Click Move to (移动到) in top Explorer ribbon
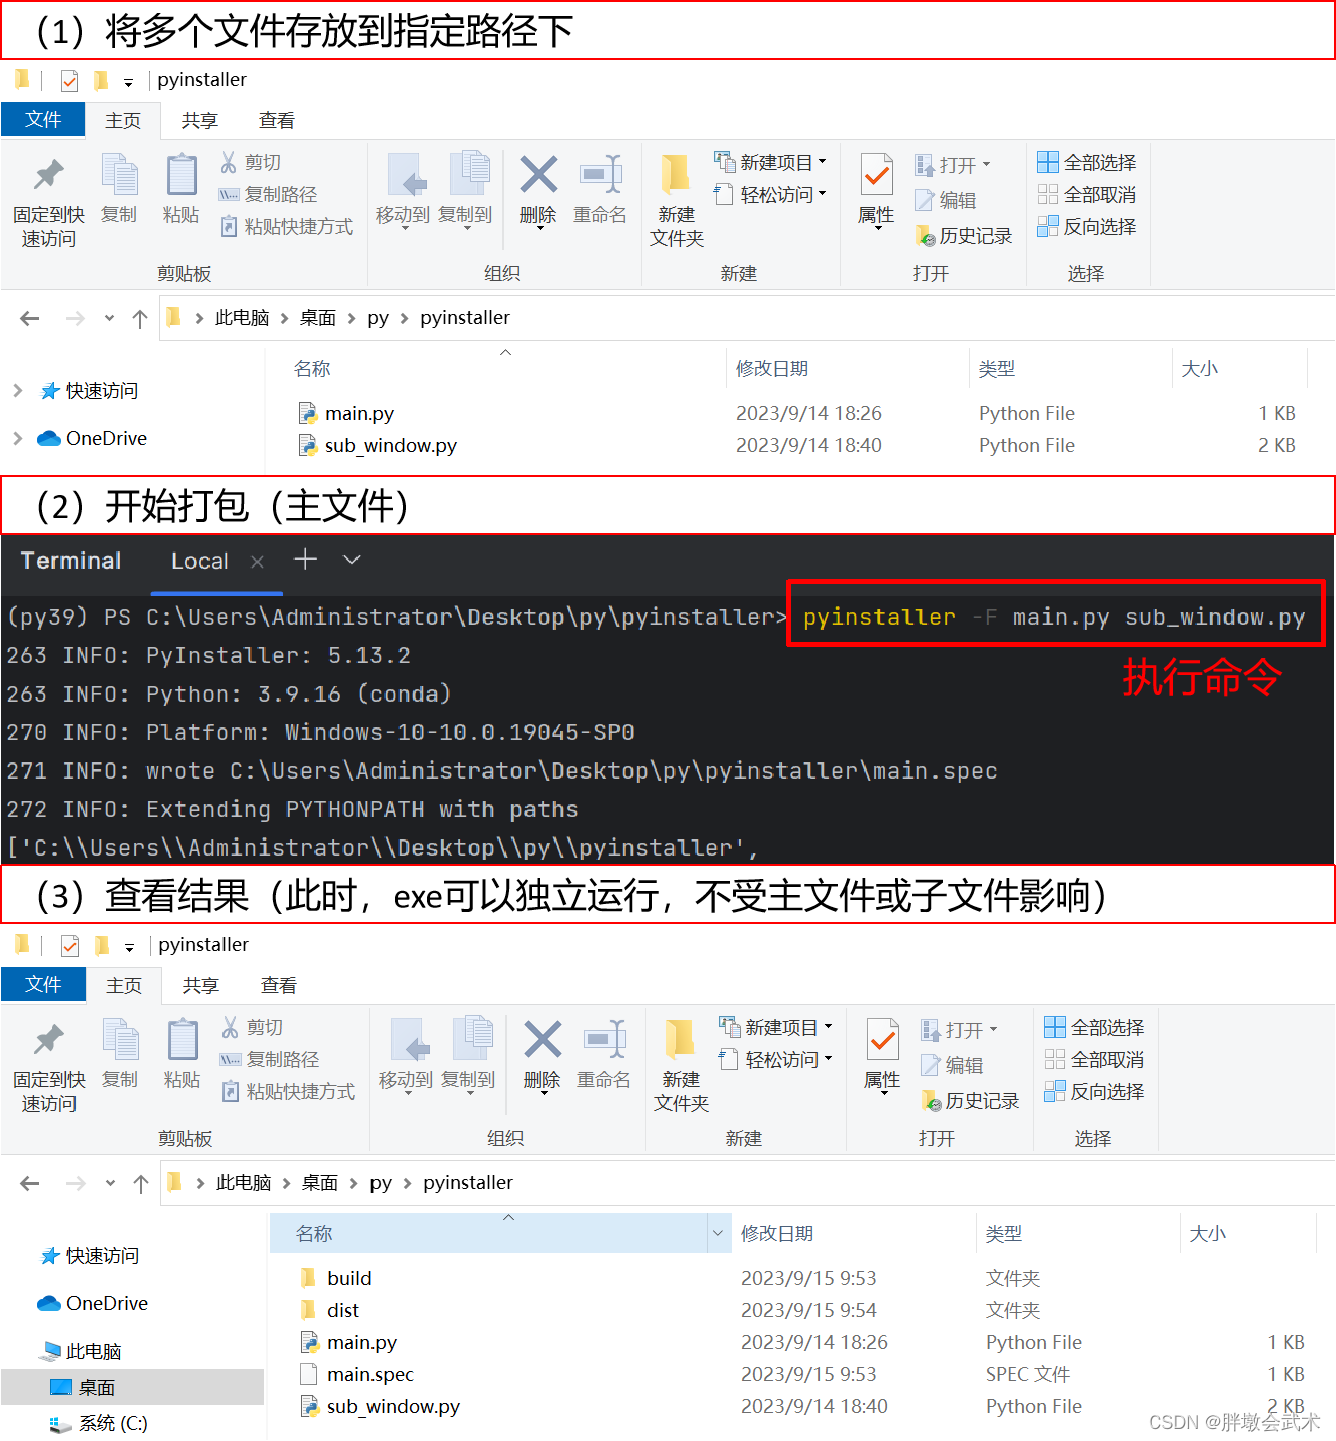Viewport: 1336px width, 1441px height. [x=403, y=191]
